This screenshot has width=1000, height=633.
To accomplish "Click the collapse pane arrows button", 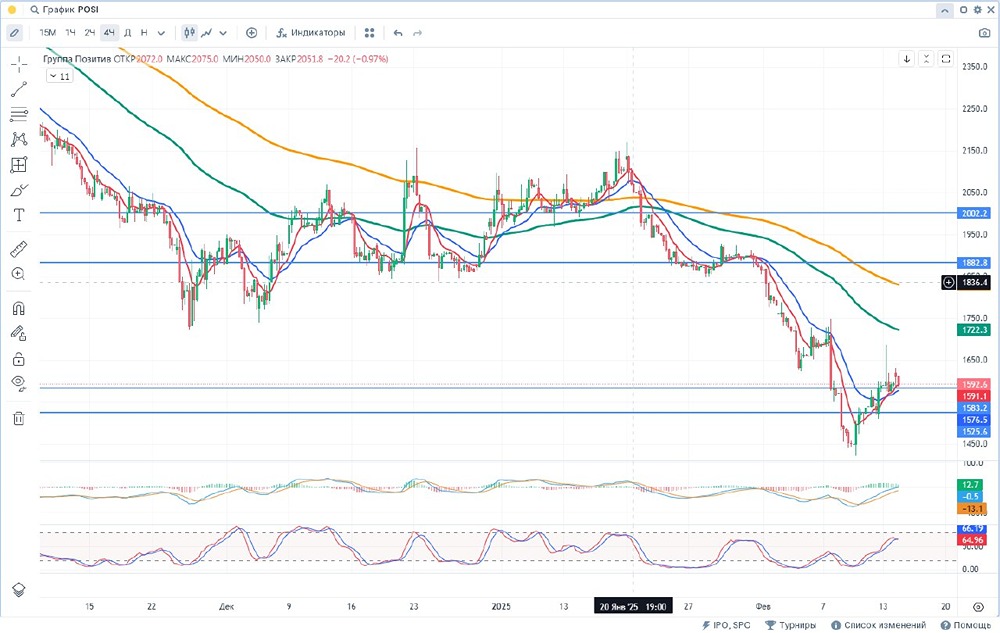I will (x=926, y=59).
